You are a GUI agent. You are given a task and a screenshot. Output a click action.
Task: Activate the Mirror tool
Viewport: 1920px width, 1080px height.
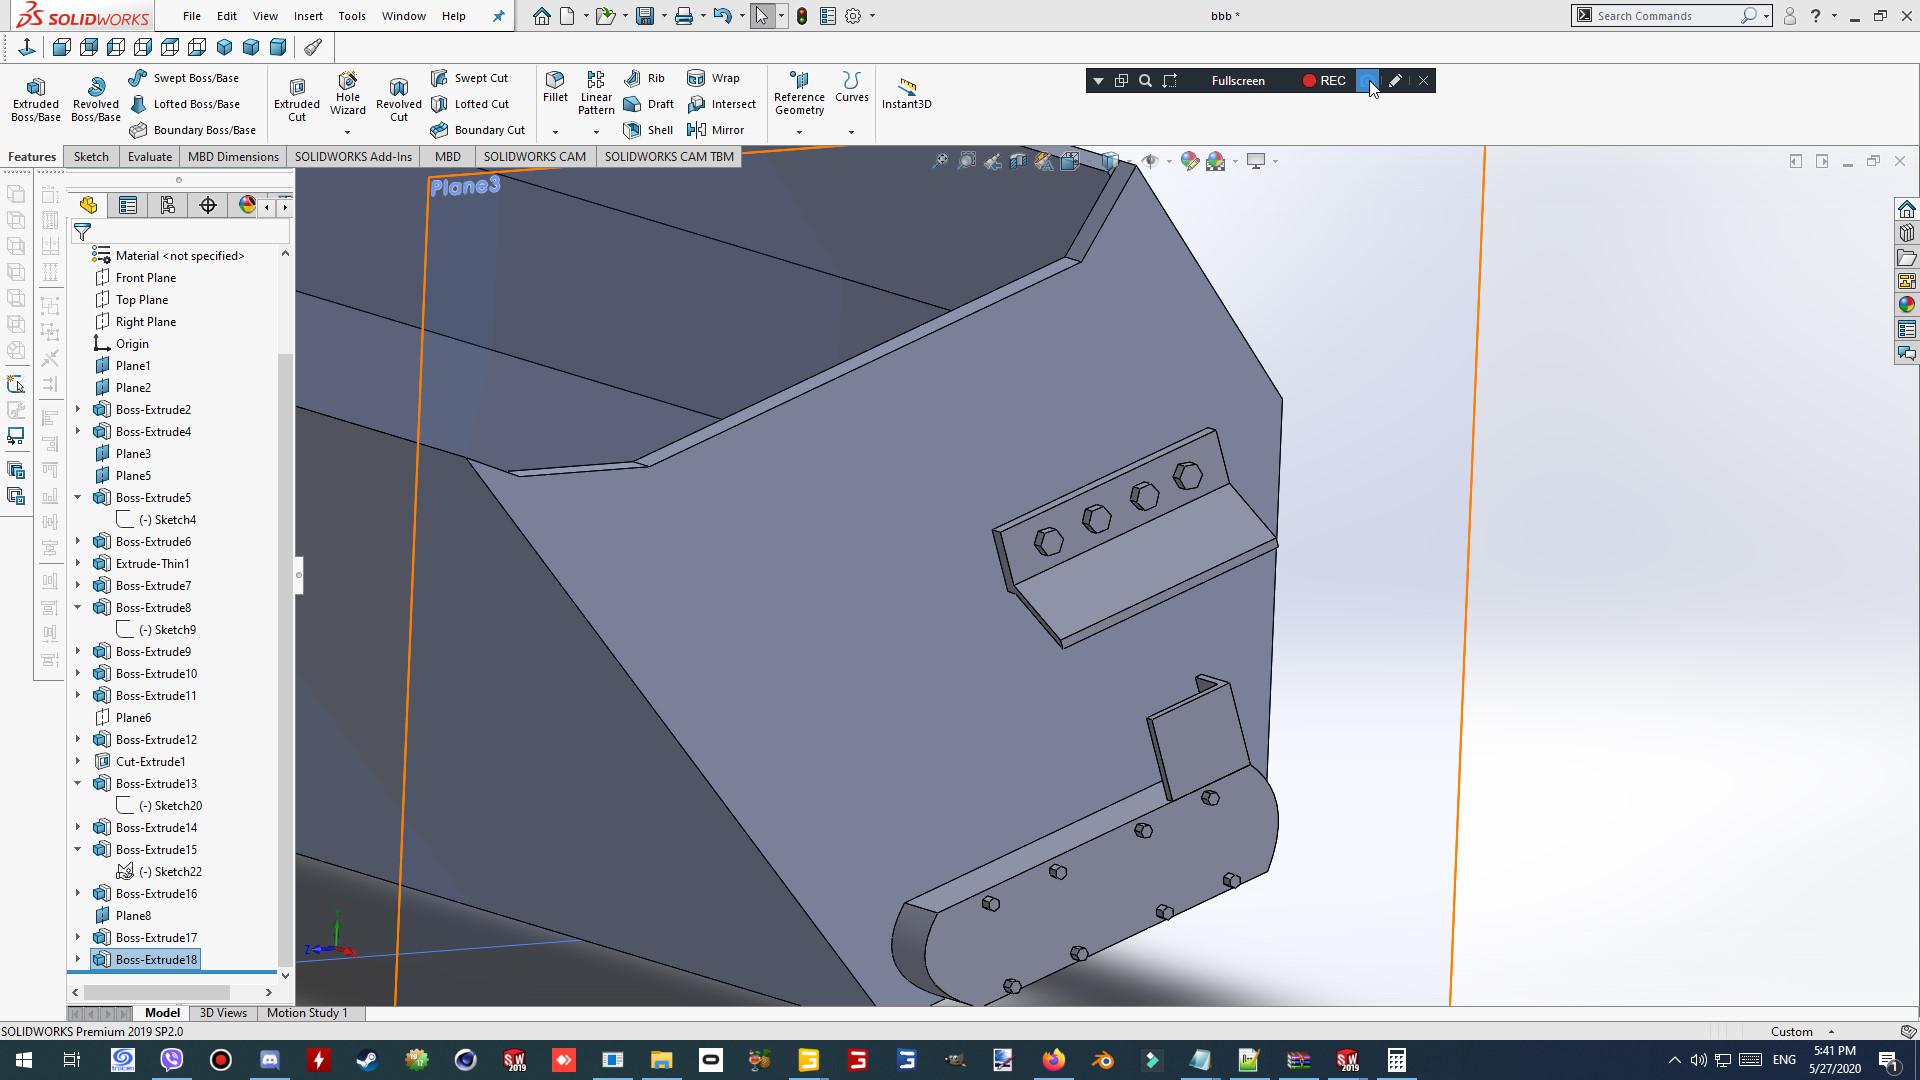click(x=716, y=130)
